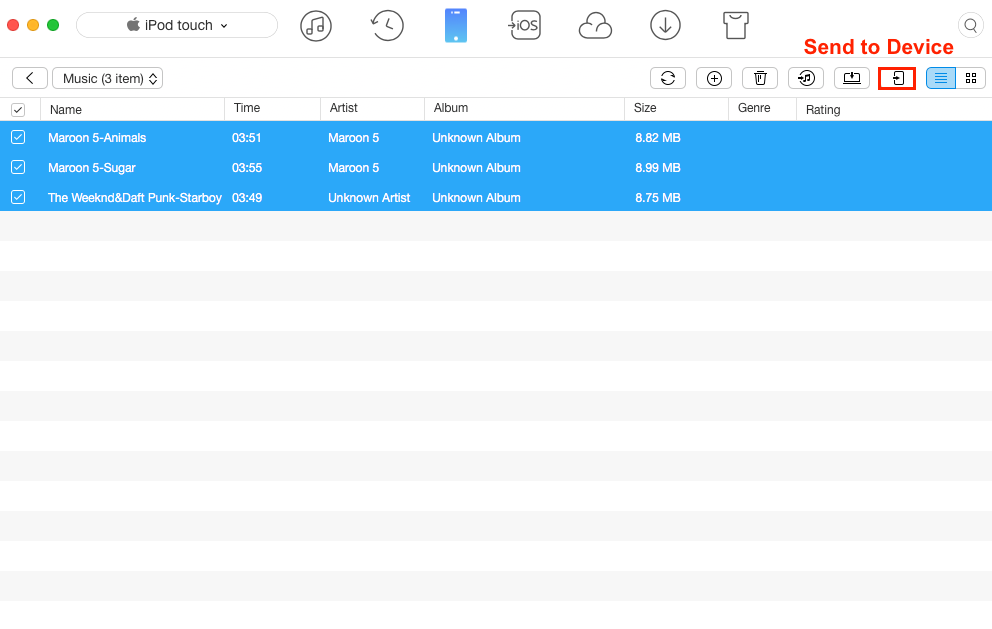Expand the Music (3 item) category dropdown
992x629 pixels.
point(108,78)
